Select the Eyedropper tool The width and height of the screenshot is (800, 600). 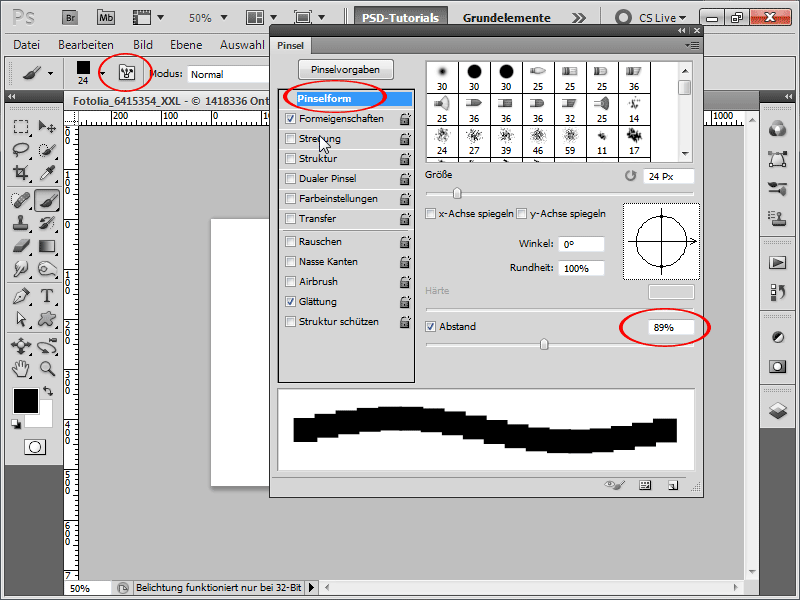point(47,173)
